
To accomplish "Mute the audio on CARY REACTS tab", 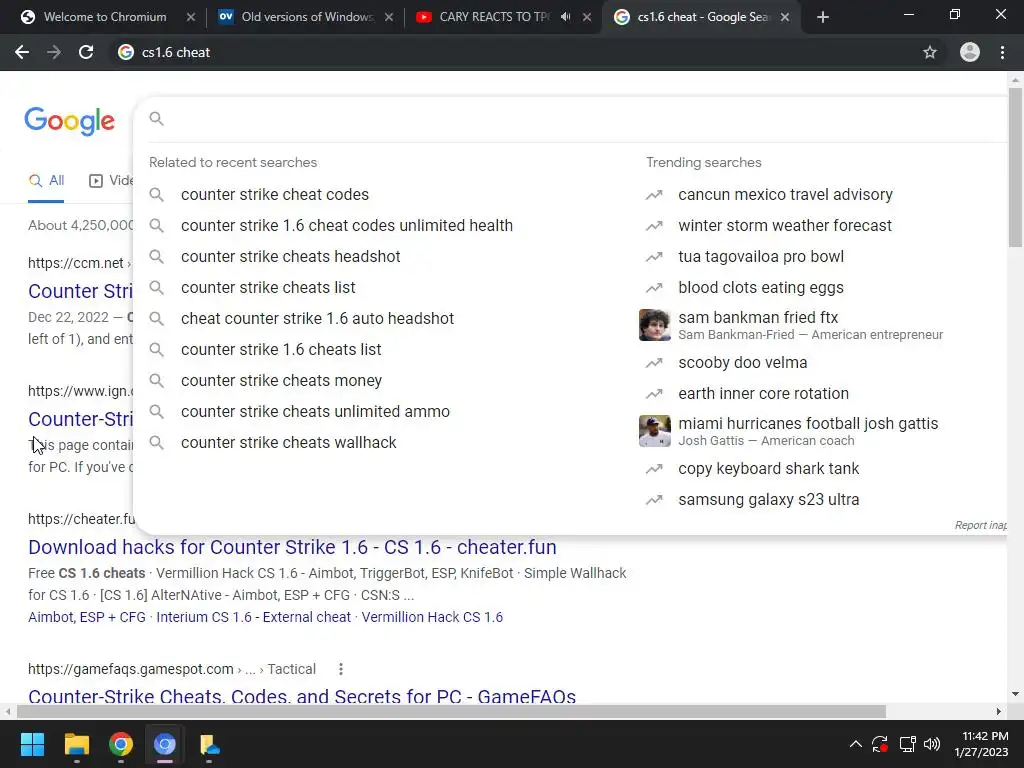I will (x=566, y=17).
